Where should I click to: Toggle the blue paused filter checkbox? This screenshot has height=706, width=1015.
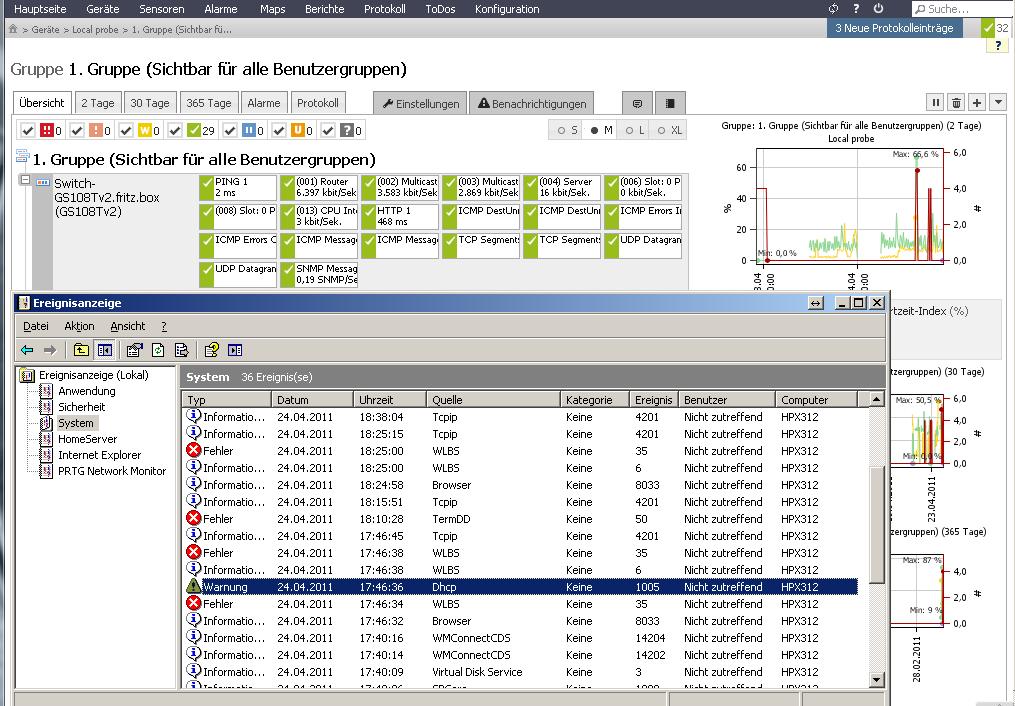click(x=230, y=131)
